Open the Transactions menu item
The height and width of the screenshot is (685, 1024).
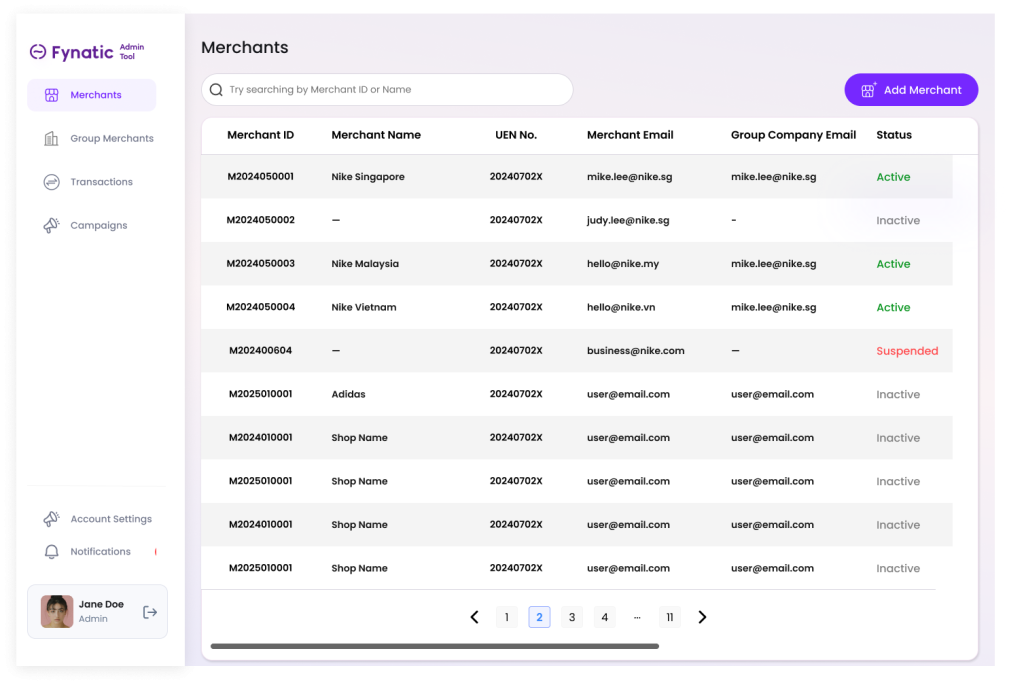click(x=101, y=182)
